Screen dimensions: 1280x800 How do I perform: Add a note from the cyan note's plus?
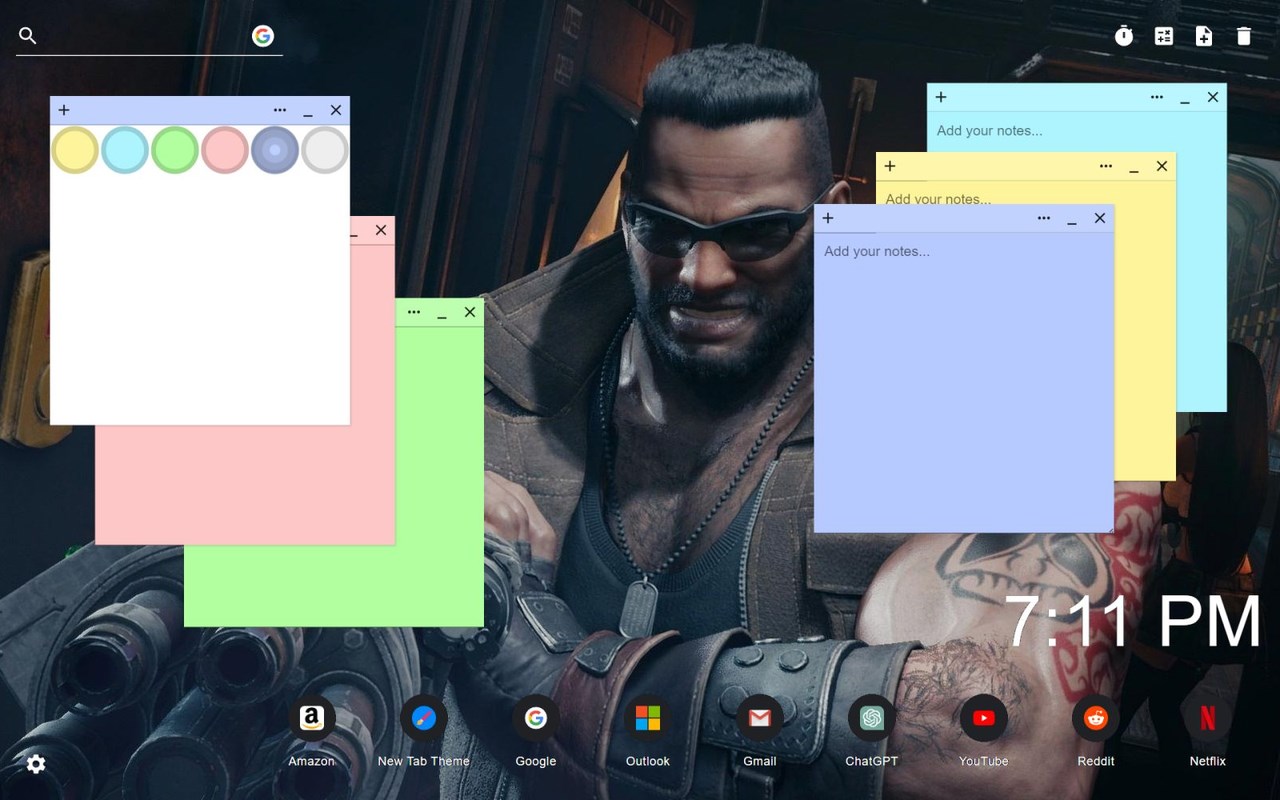(941, 97)
